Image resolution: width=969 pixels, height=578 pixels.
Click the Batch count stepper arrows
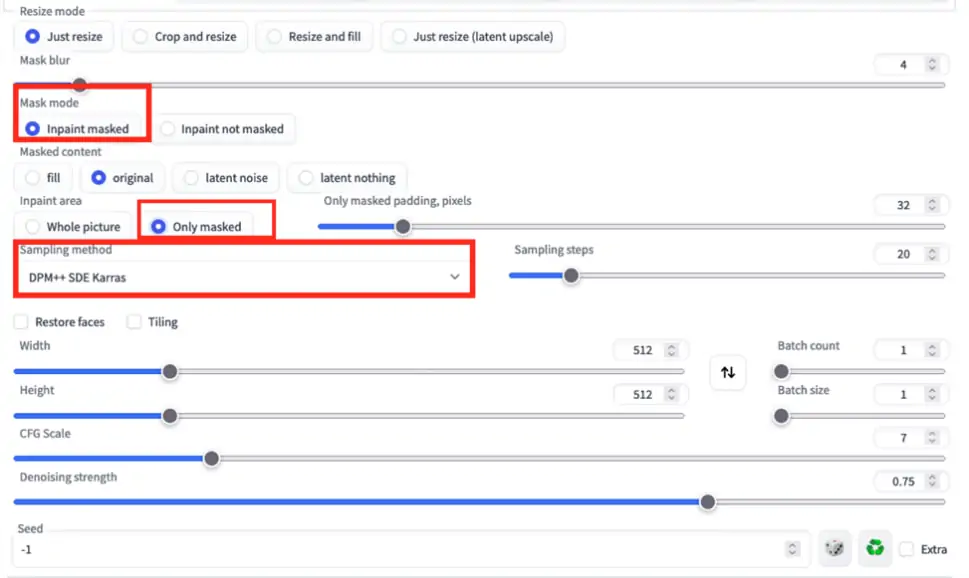[932, 351]
